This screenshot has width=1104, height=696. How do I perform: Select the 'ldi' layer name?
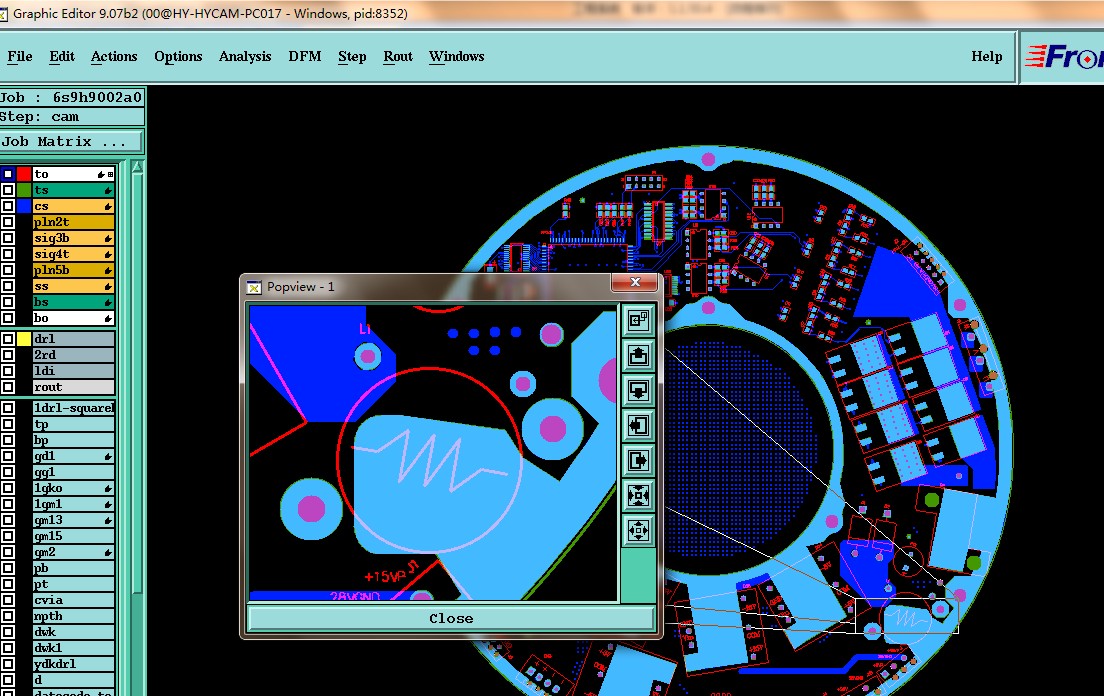click(x=73, y=371)
